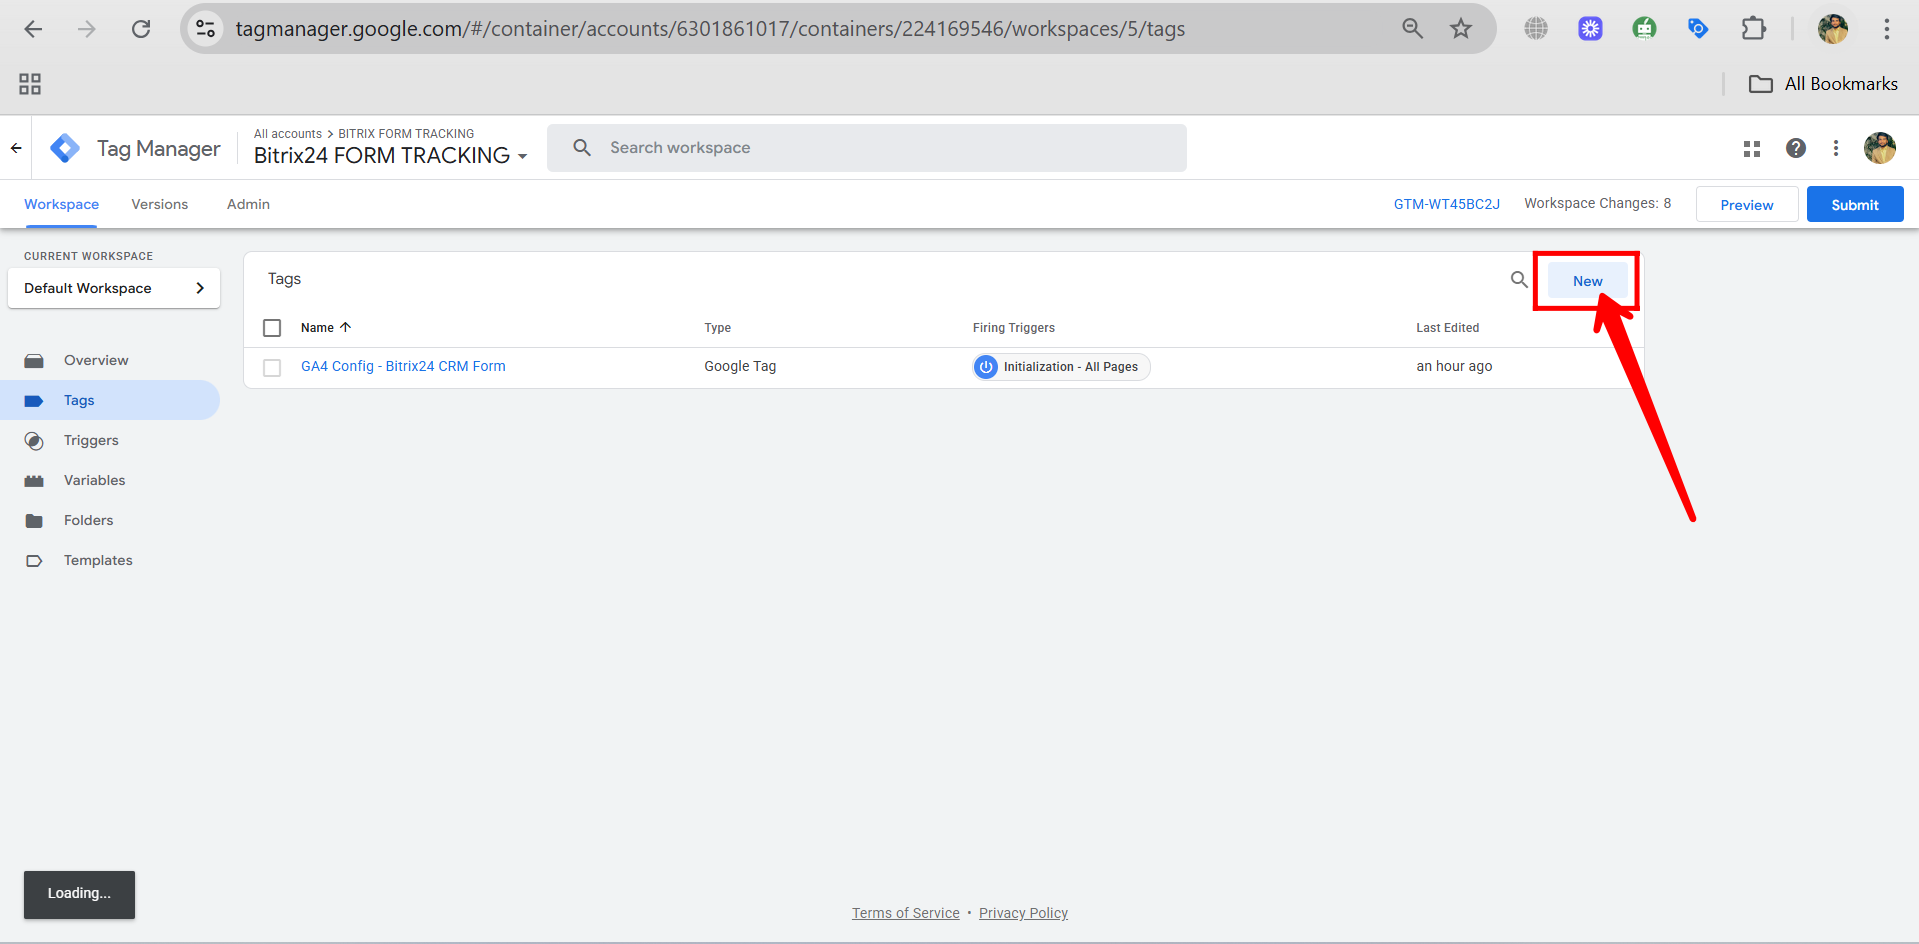Open Initialization - All Pages trigger chip
Viewport: 1919px width, 944px height.
point(1061,367)
